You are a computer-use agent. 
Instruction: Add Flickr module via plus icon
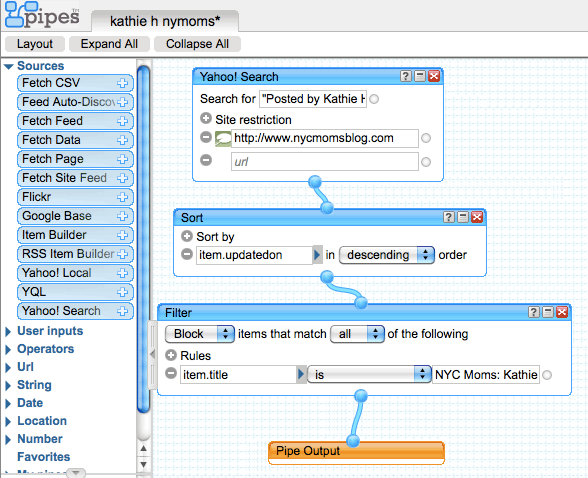[x=122, y=197]
